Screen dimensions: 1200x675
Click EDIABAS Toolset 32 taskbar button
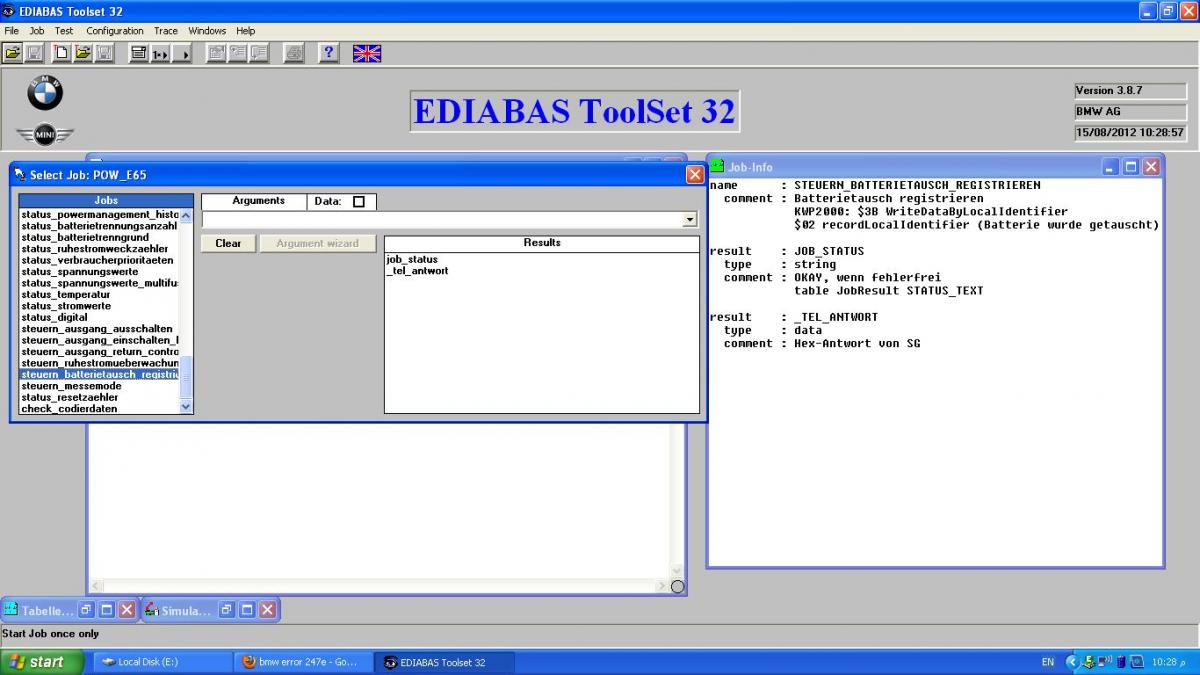click(x=445, y=662)
